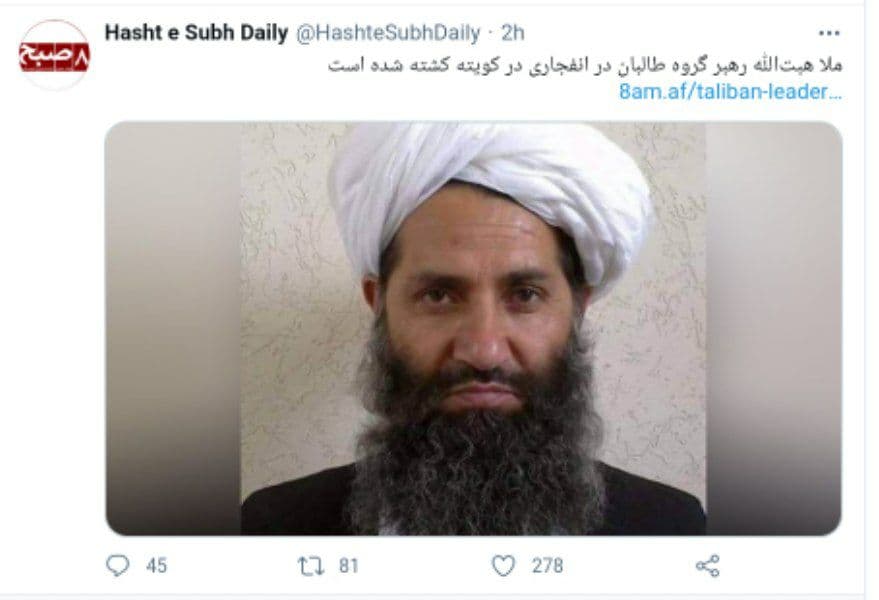
Task: View the 278 likes count
Action: tap(547, 566)
